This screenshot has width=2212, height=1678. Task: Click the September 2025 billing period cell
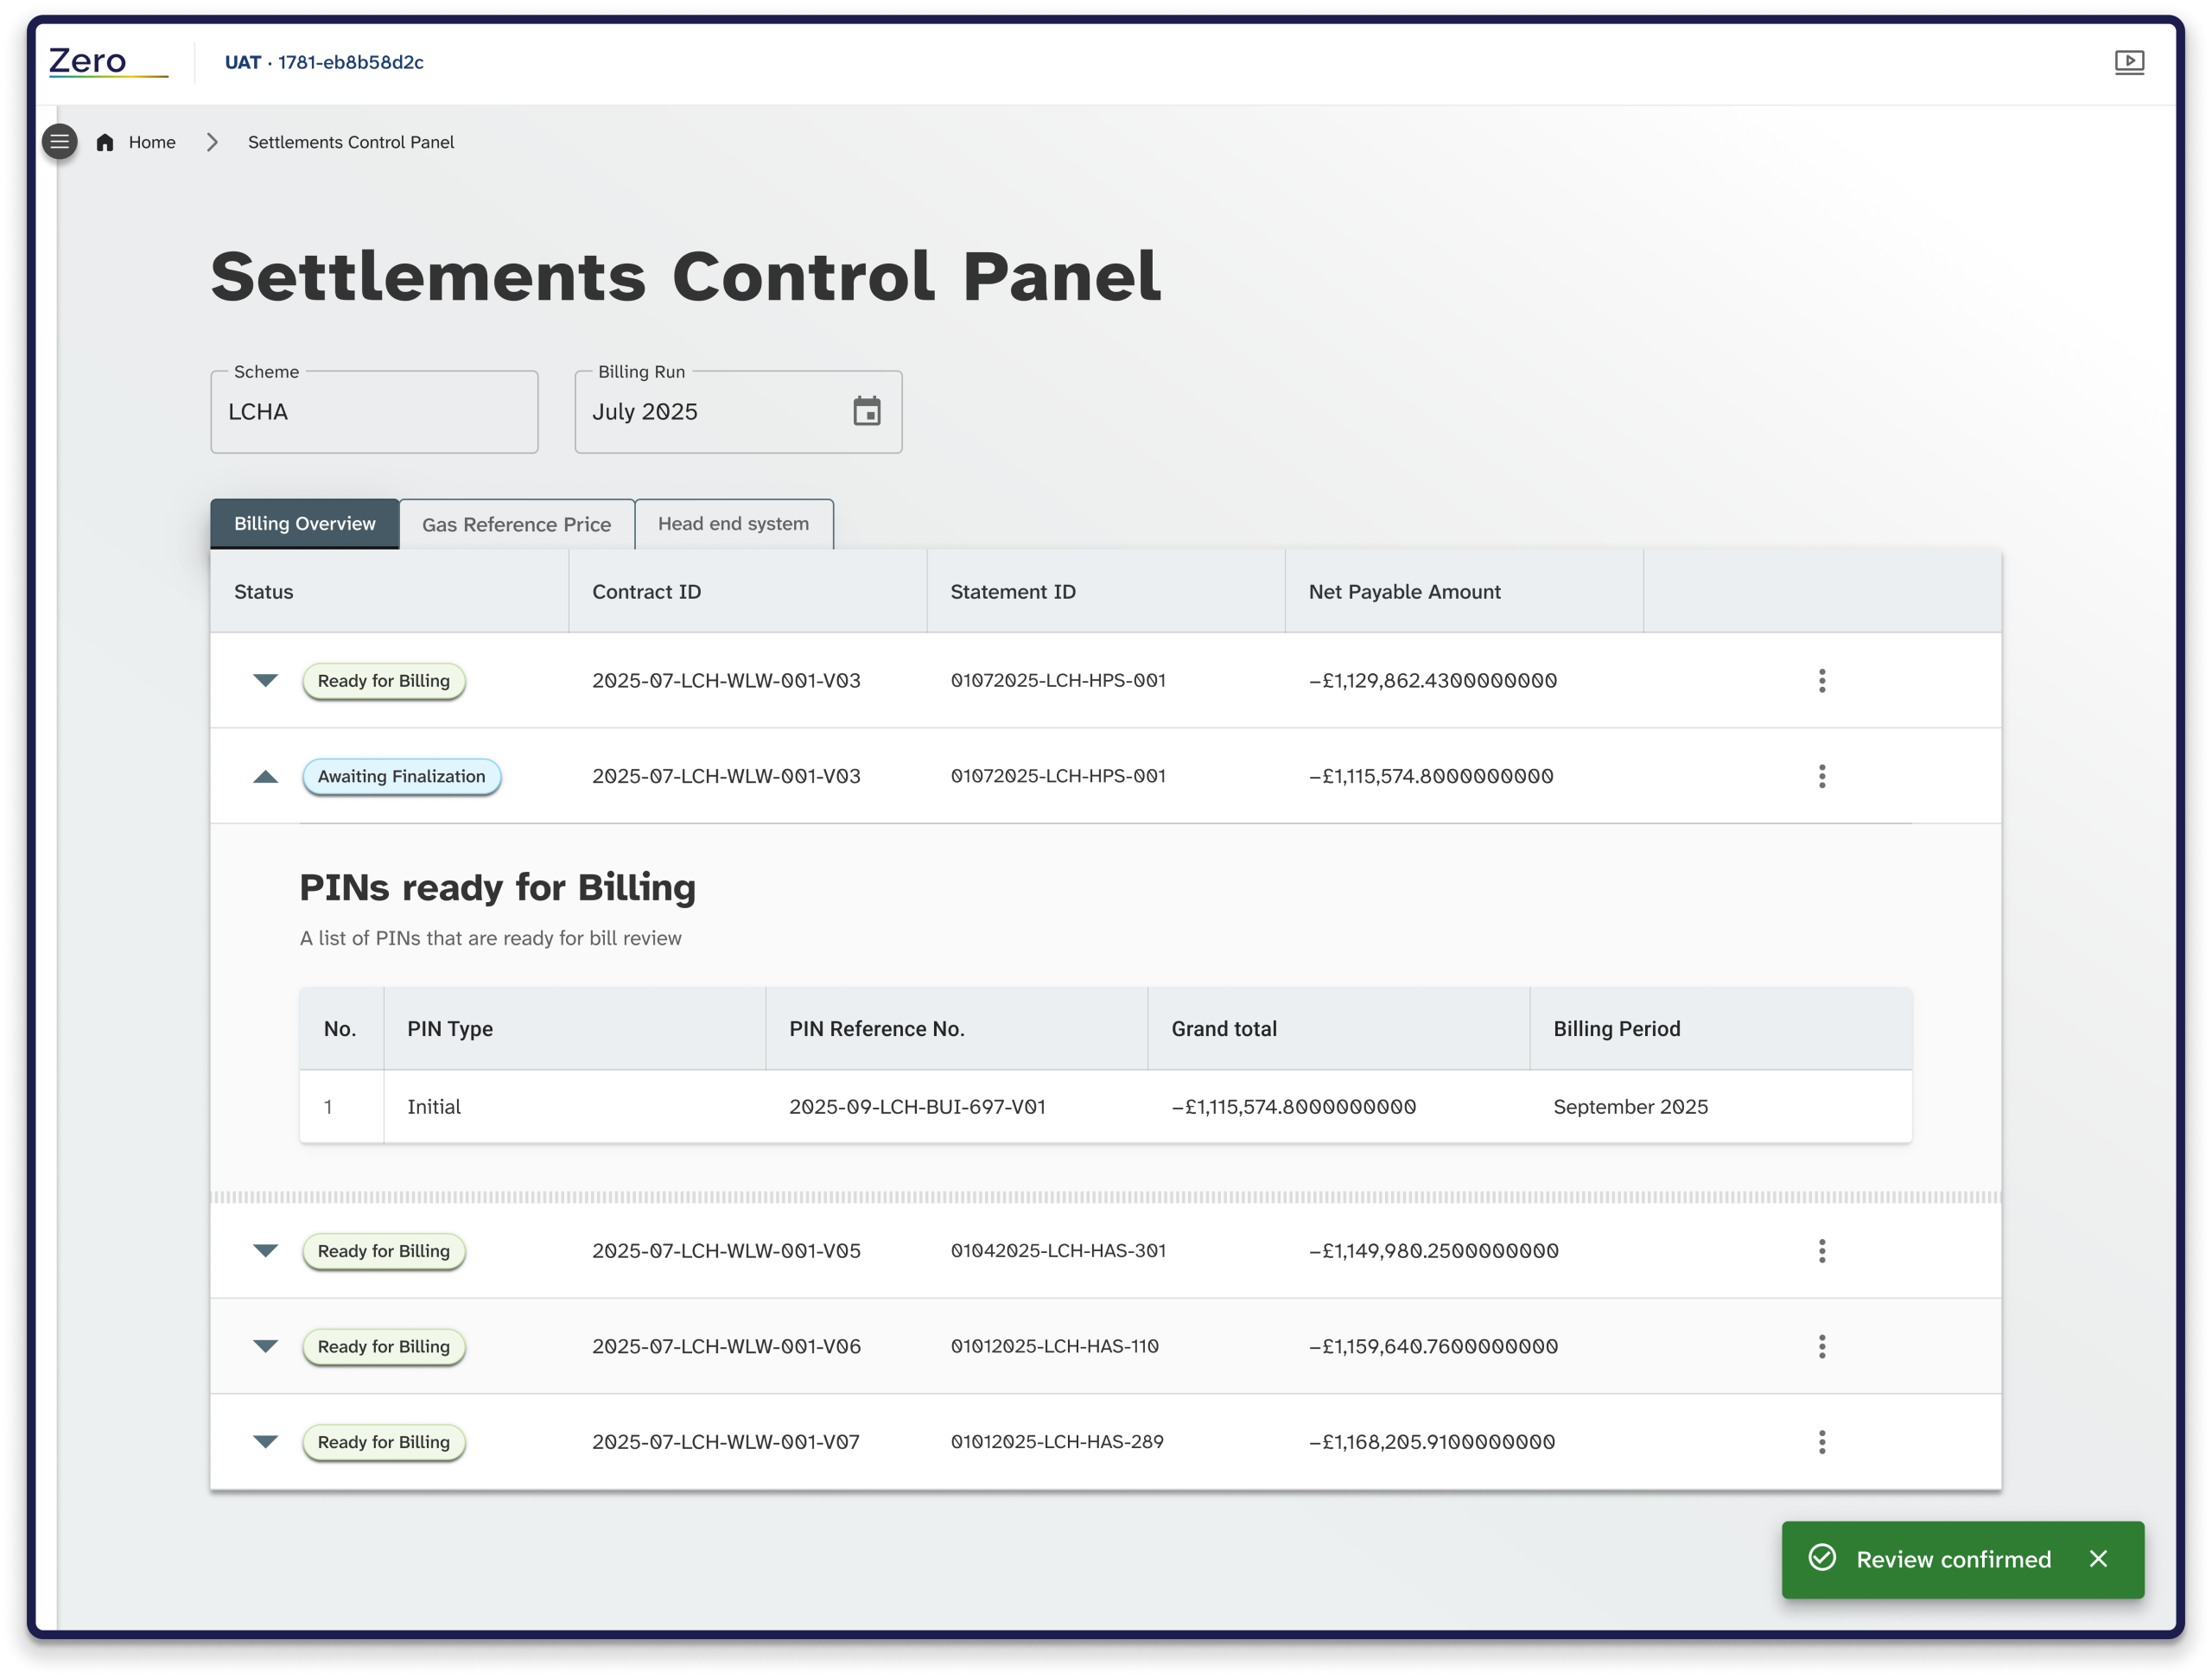(1630, 1107)
